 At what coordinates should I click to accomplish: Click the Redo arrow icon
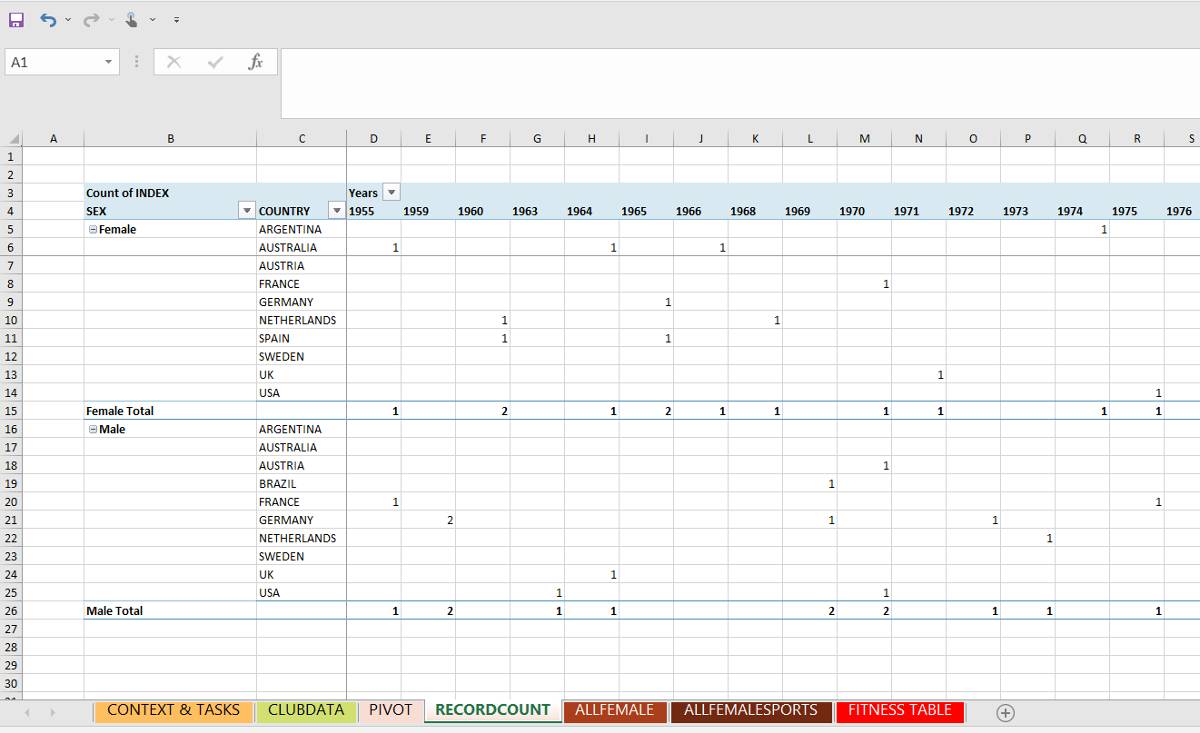(91, 19)
